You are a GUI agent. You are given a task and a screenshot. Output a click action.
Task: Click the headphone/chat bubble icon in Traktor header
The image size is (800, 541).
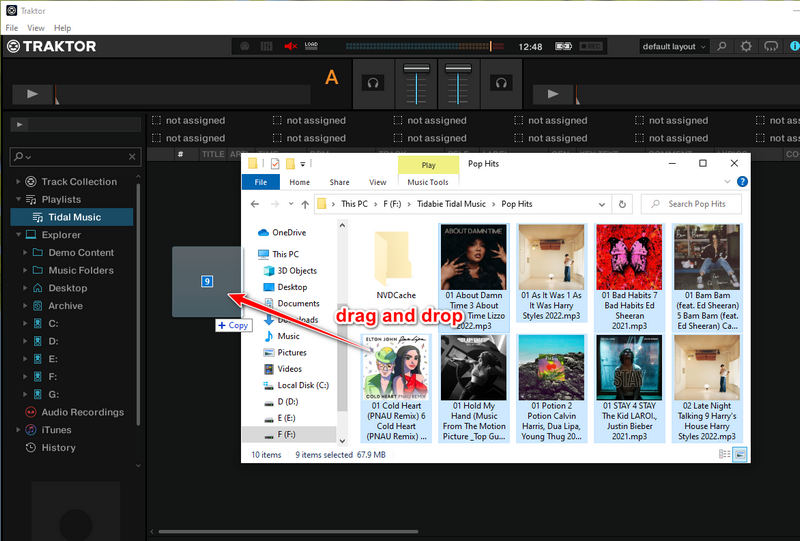point(771,46)
